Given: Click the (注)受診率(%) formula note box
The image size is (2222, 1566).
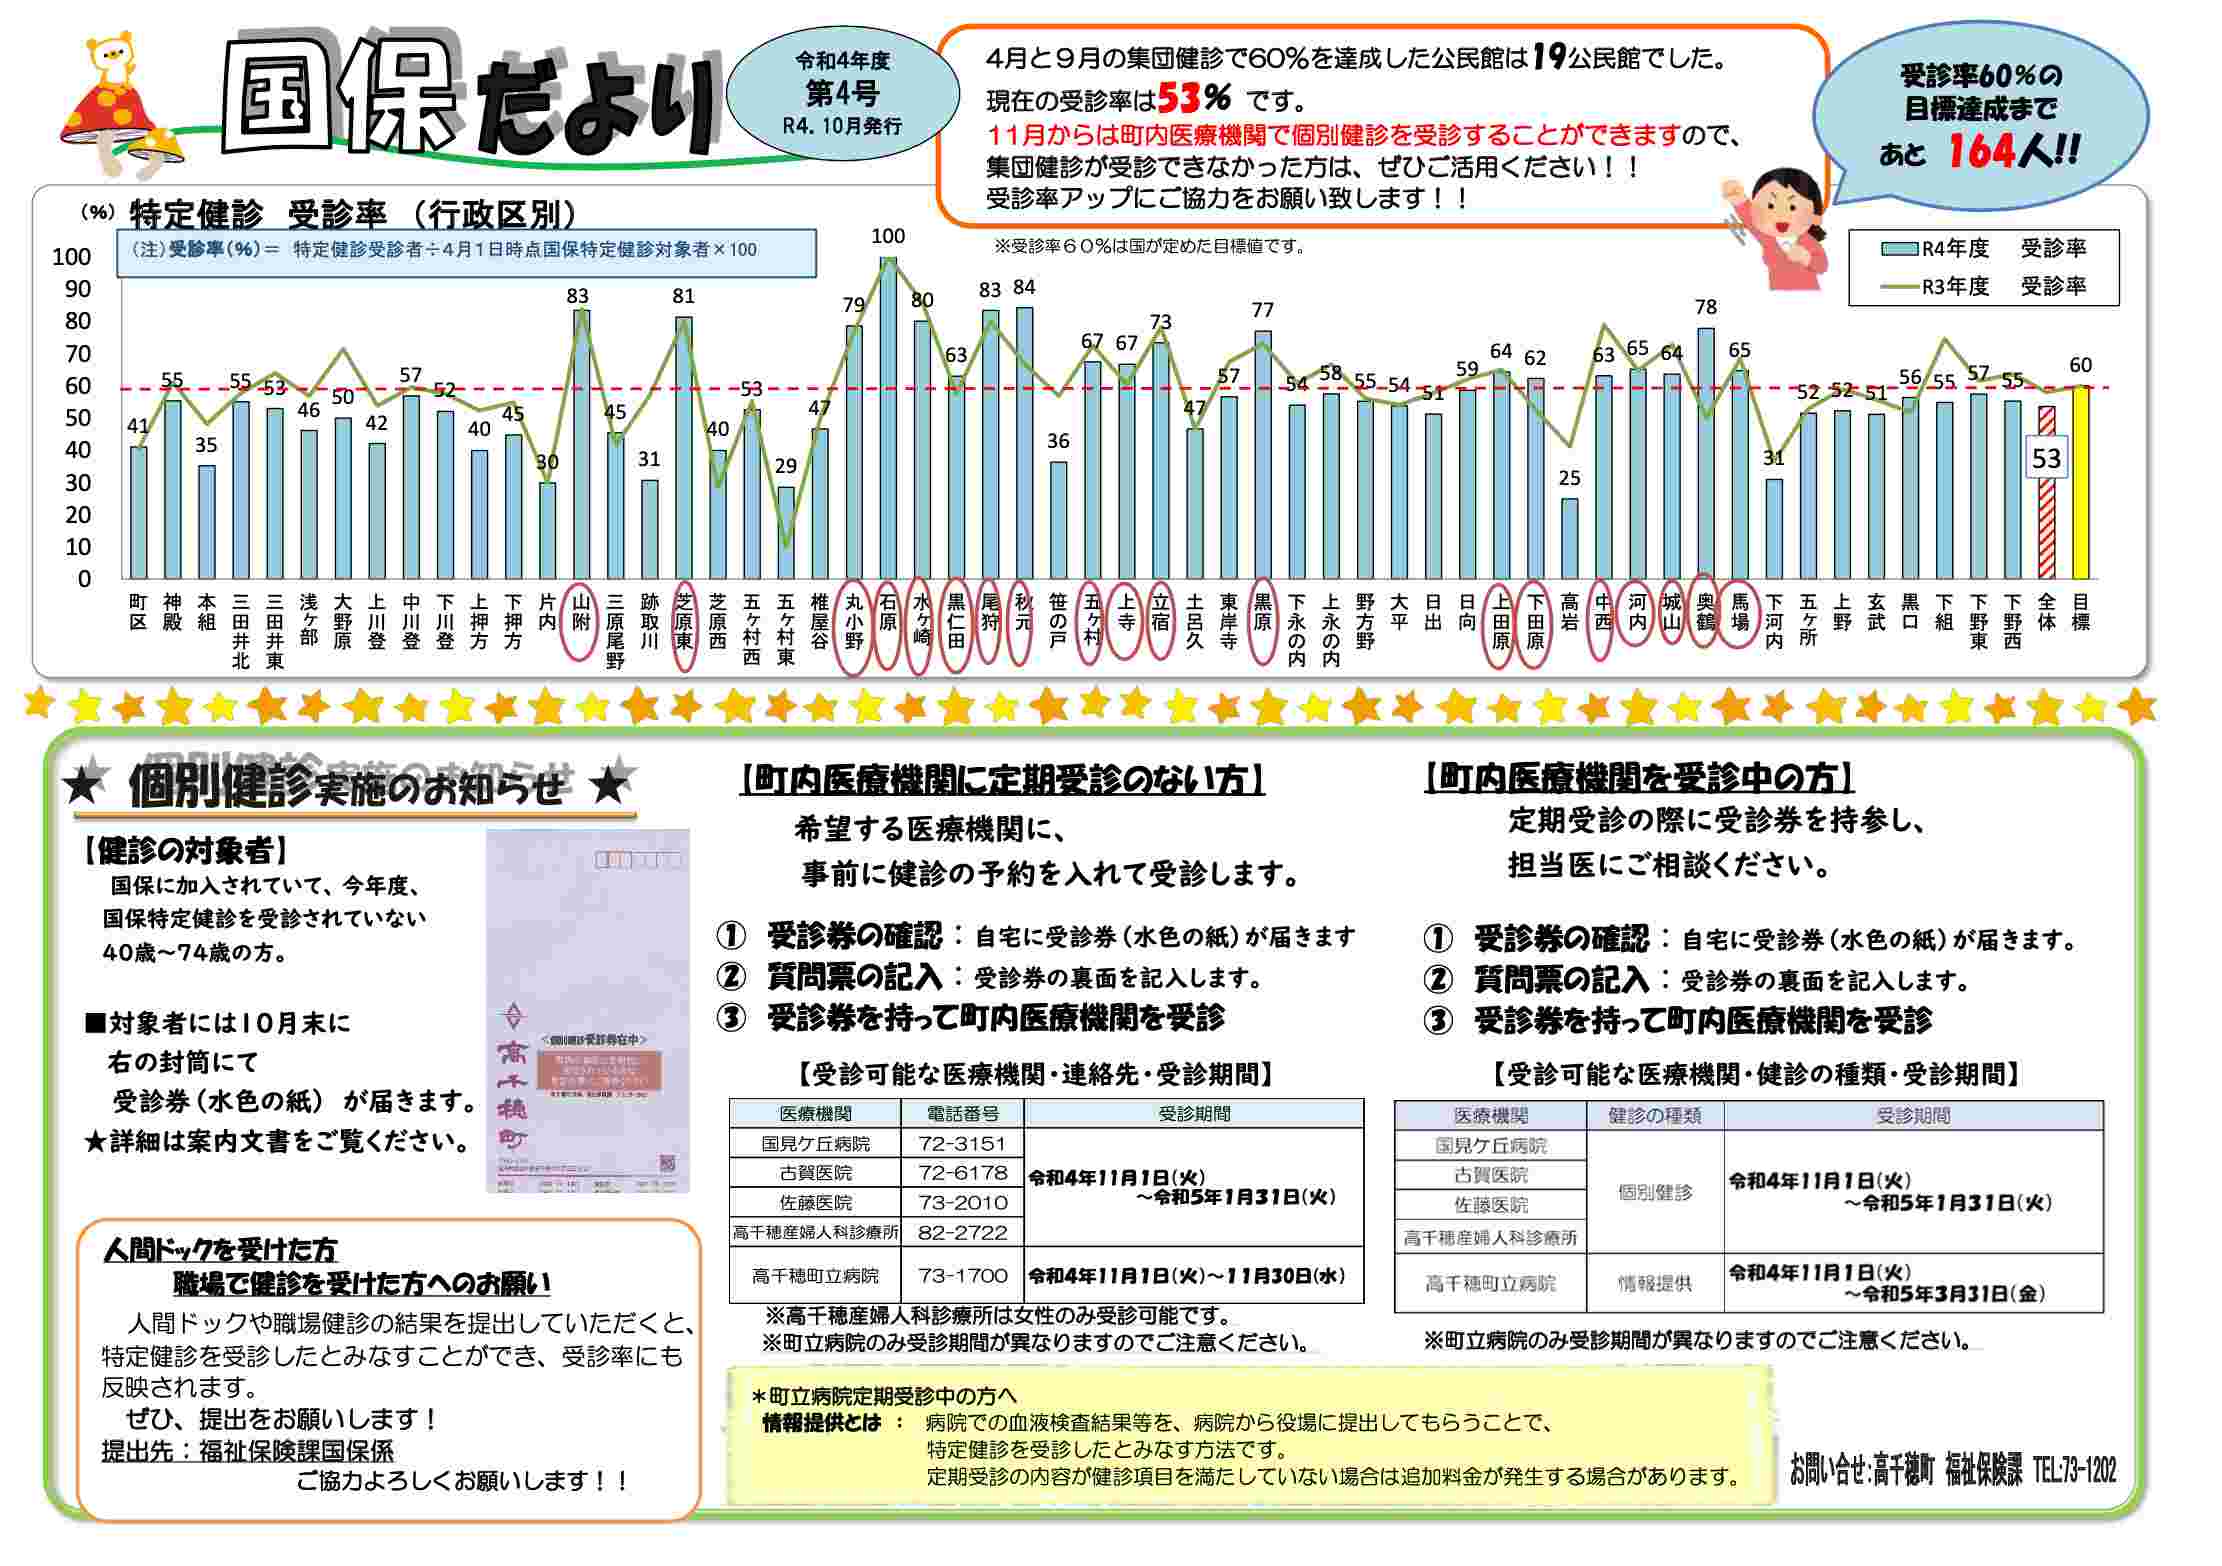Looking at the screenshot, I should point(469,252).
